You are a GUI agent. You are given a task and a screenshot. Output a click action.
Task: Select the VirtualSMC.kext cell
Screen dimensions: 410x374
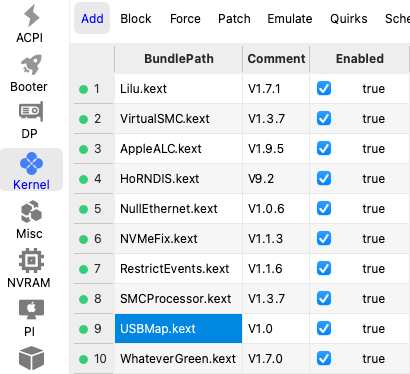179,119
